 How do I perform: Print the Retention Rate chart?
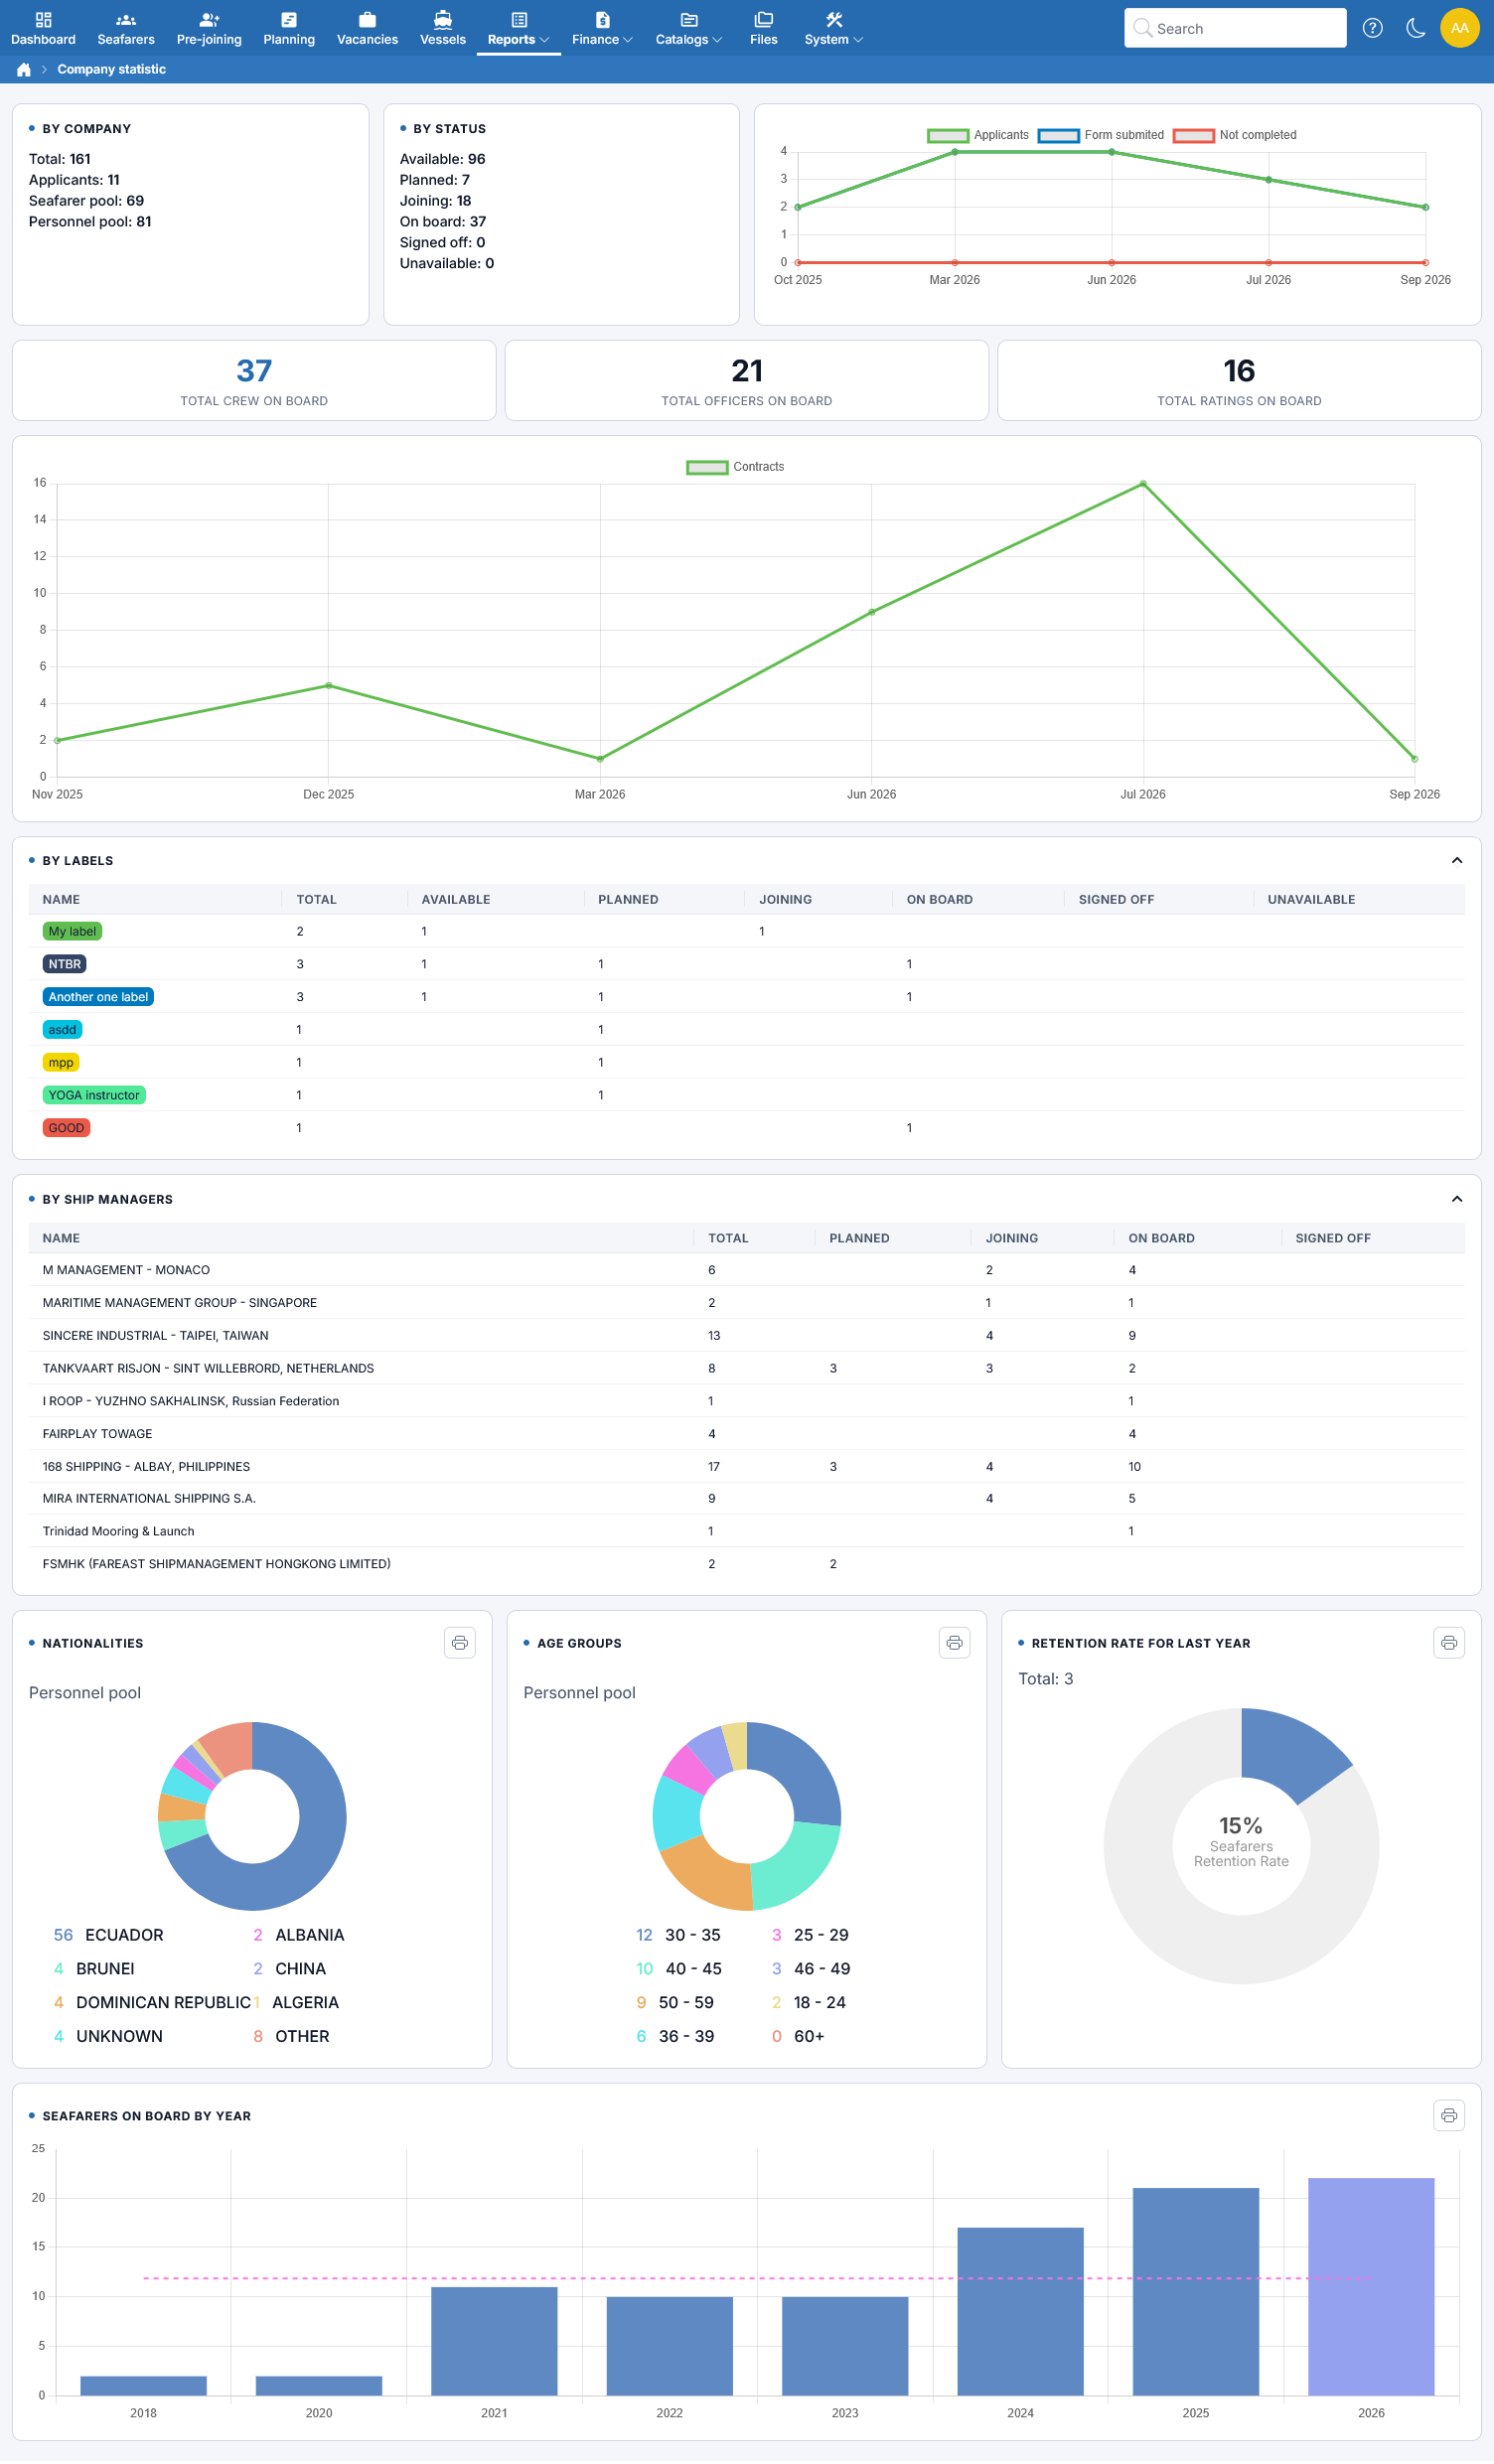tap(1448, 1642)
